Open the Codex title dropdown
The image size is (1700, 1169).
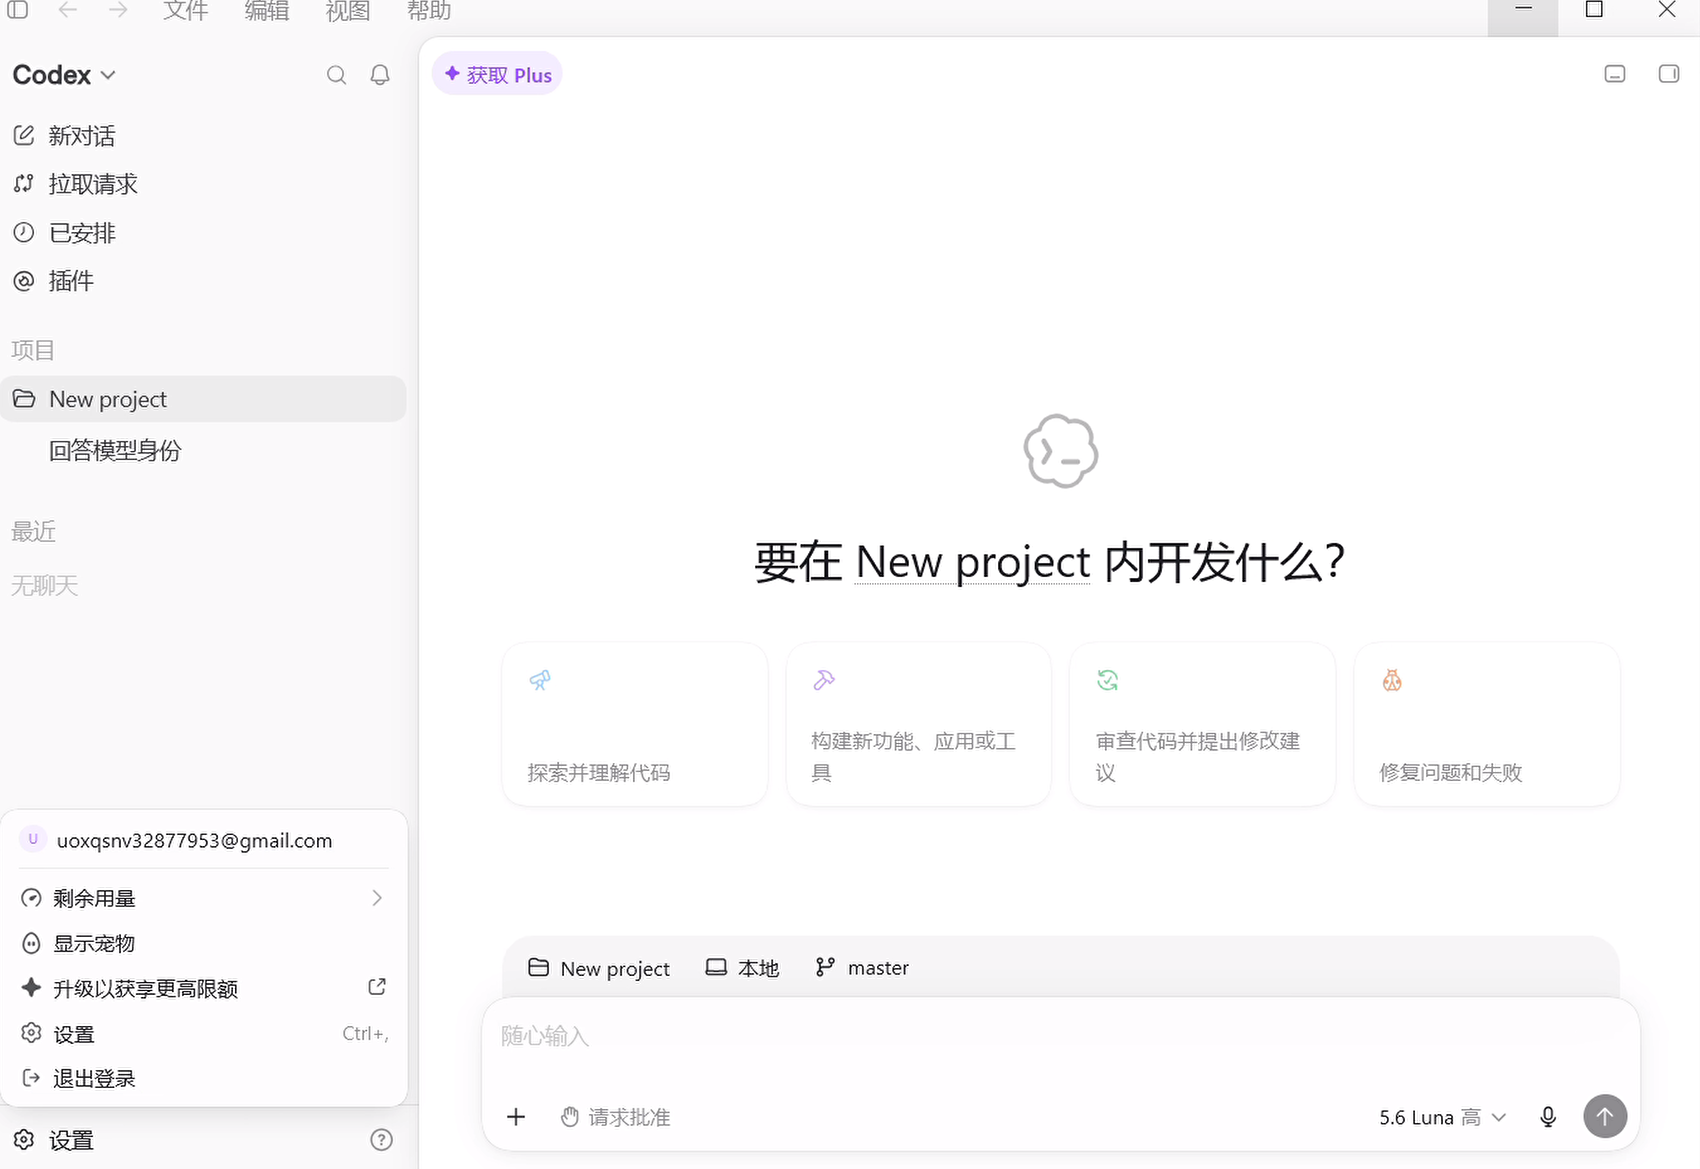click(x=65, y=75)
